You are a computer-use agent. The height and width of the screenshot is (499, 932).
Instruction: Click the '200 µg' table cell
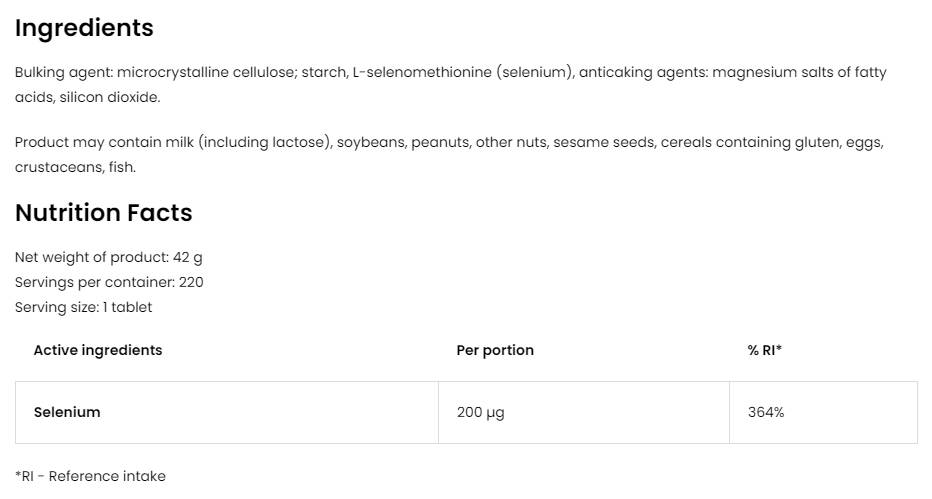480,412
